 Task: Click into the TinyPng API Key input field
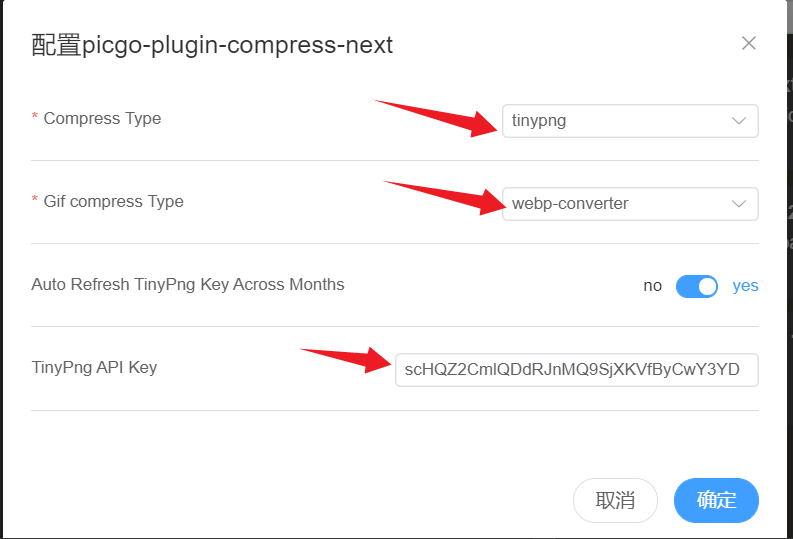(x=576, y=369)
